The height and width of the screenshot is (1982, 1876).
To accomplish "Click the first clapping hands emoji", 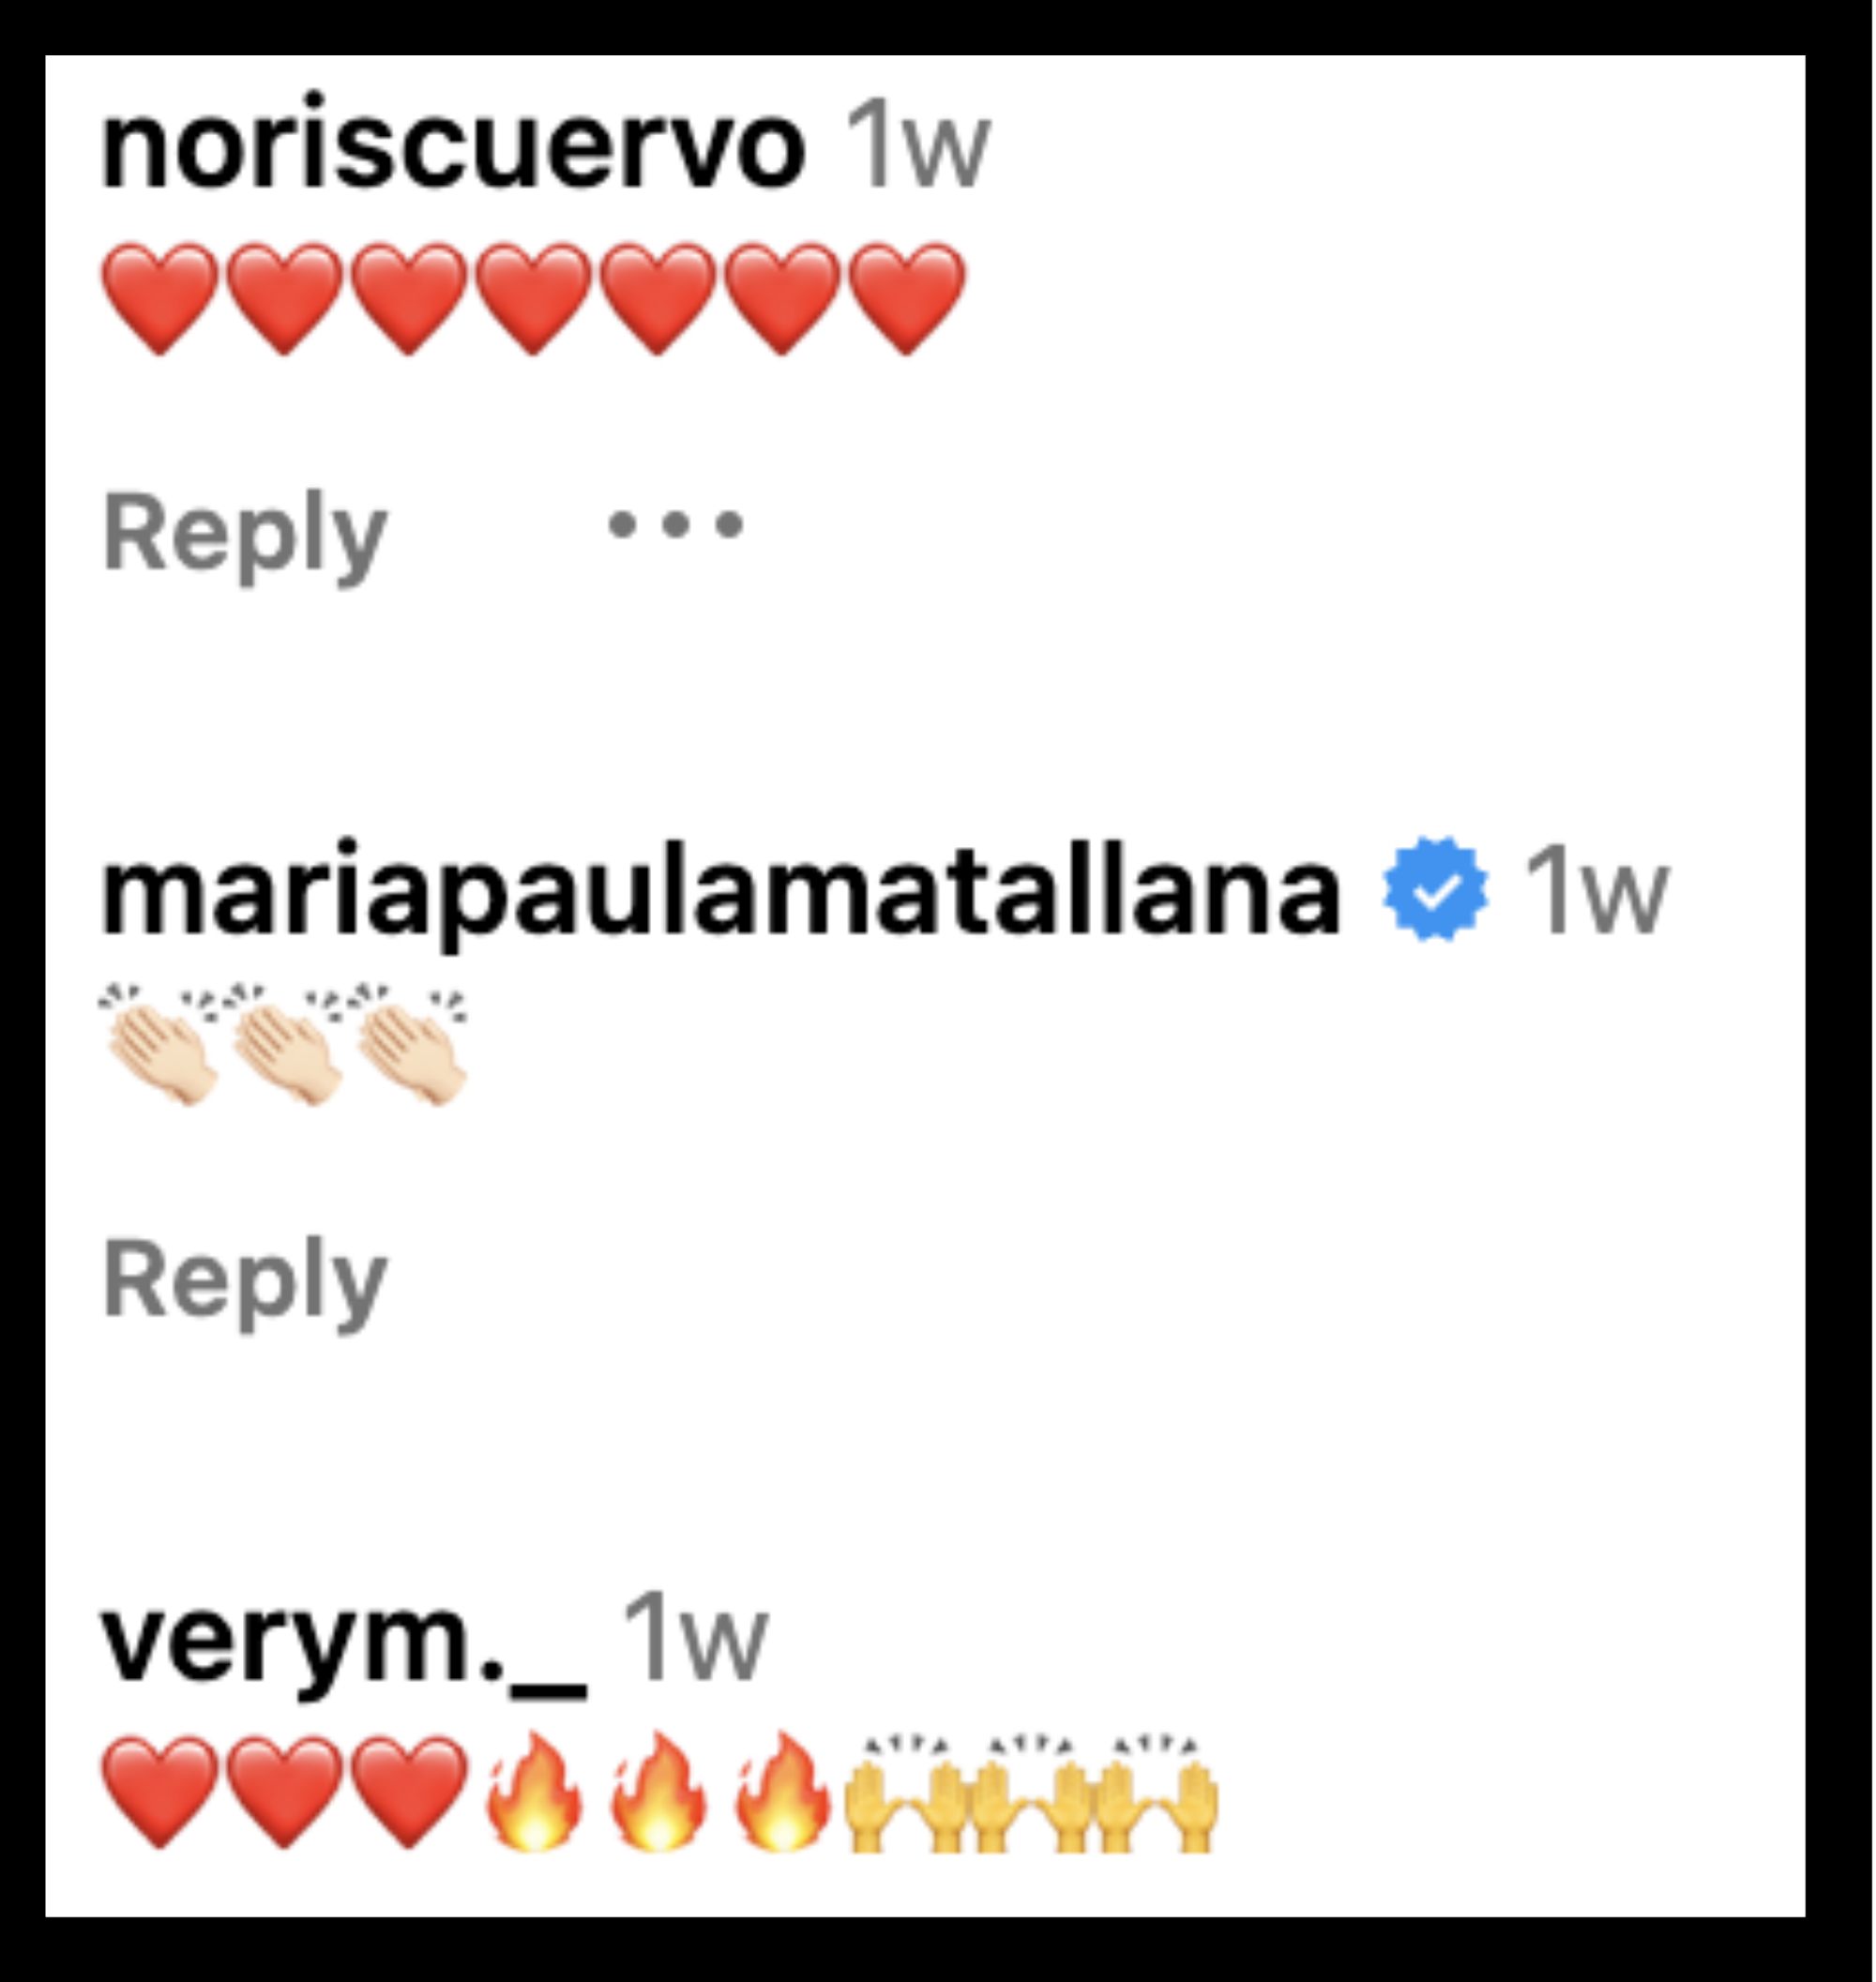I will pos(160,1046).
